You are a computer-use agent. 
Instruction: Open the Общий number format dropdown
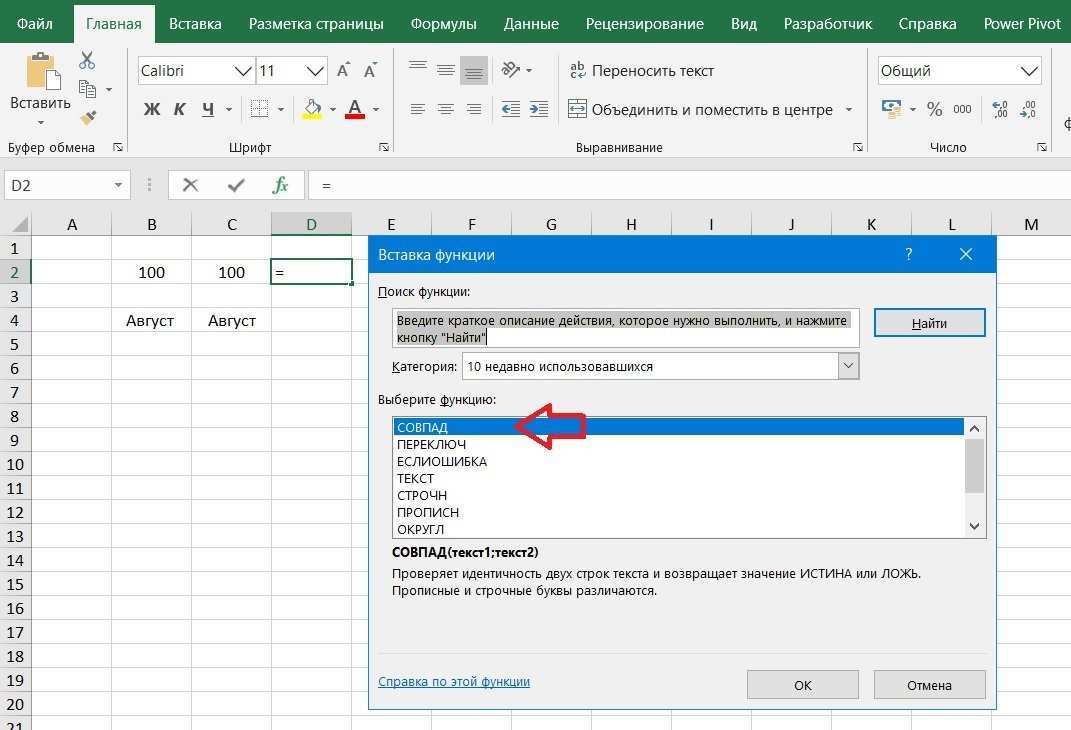coord(1029,71)
